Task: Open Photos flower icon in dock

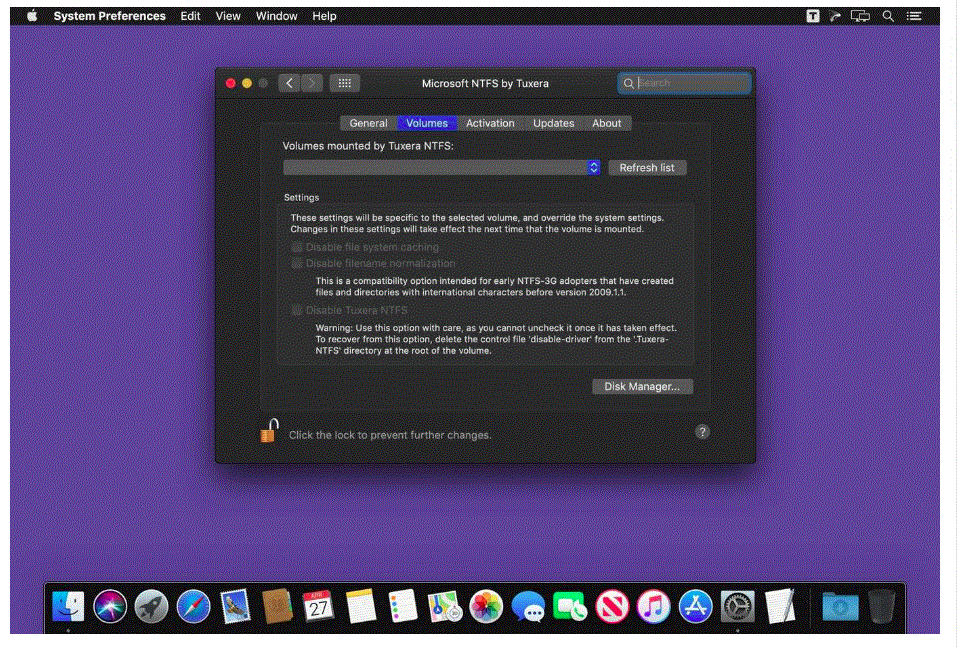Action: 486,606
